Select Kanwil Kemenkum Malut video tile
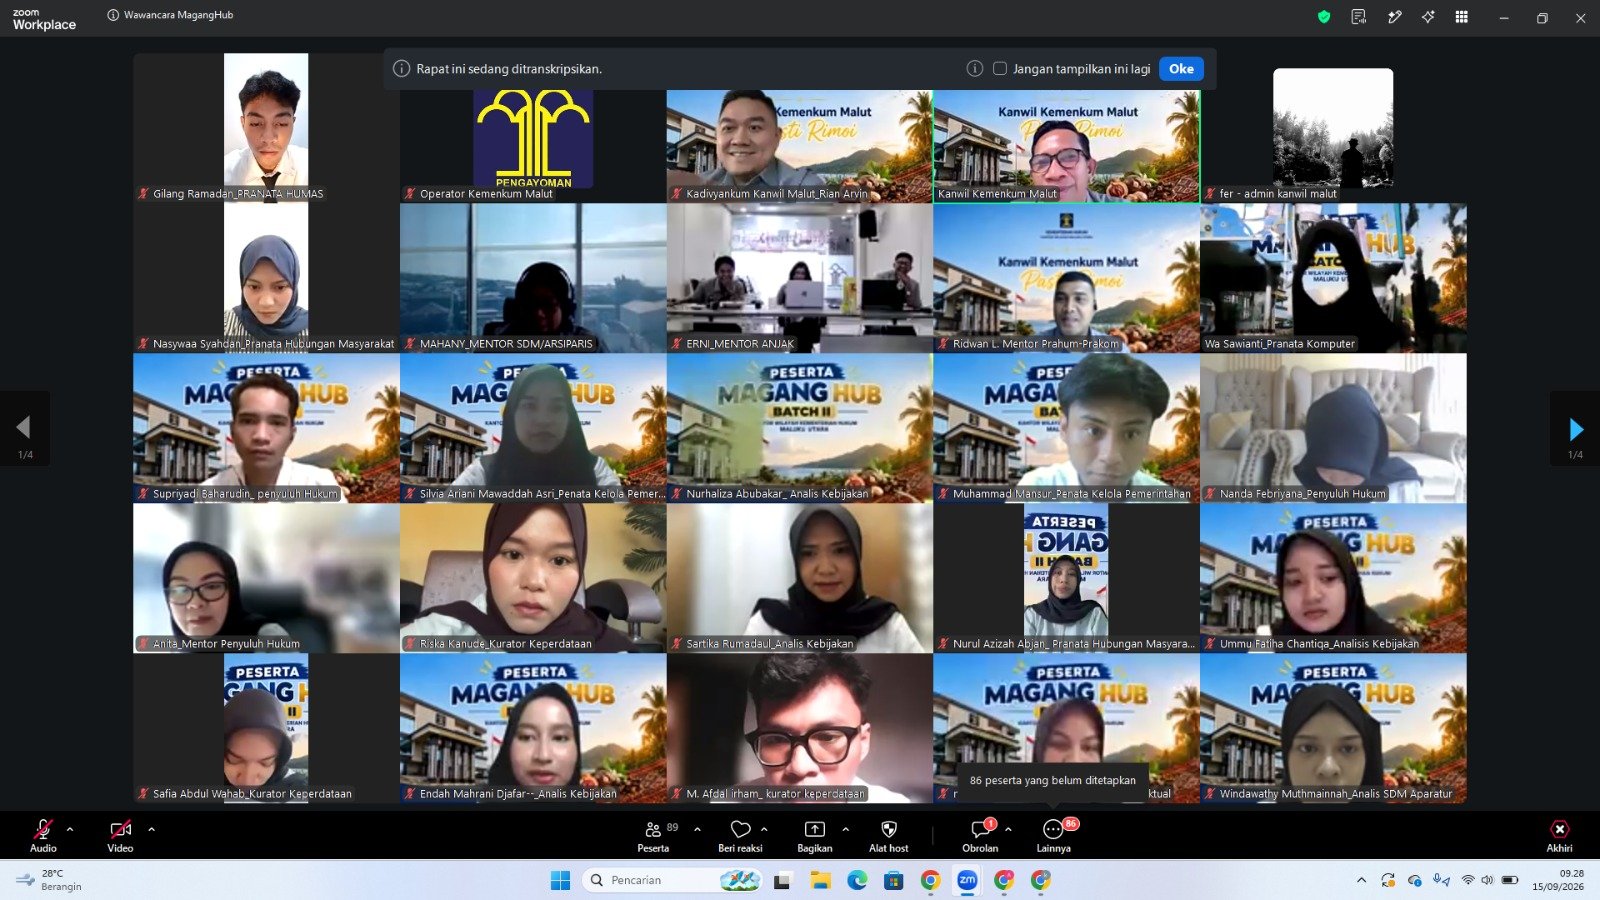Image resolution: width=1600 pixels, height=900 pixels. 1067,147
